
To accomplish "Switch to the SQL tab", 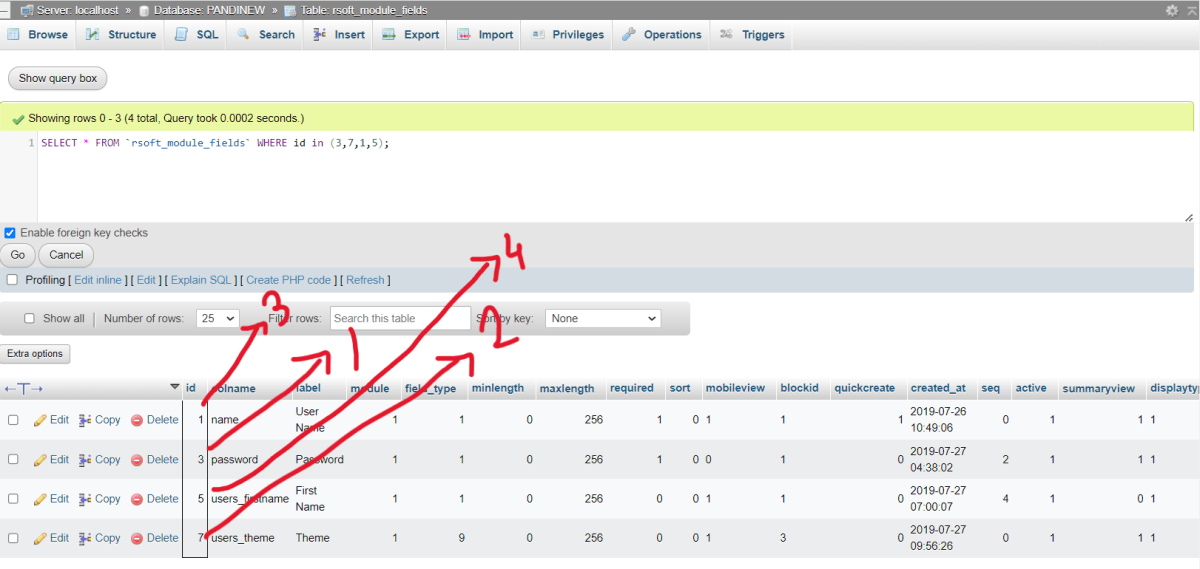I will tap(197, 34).
